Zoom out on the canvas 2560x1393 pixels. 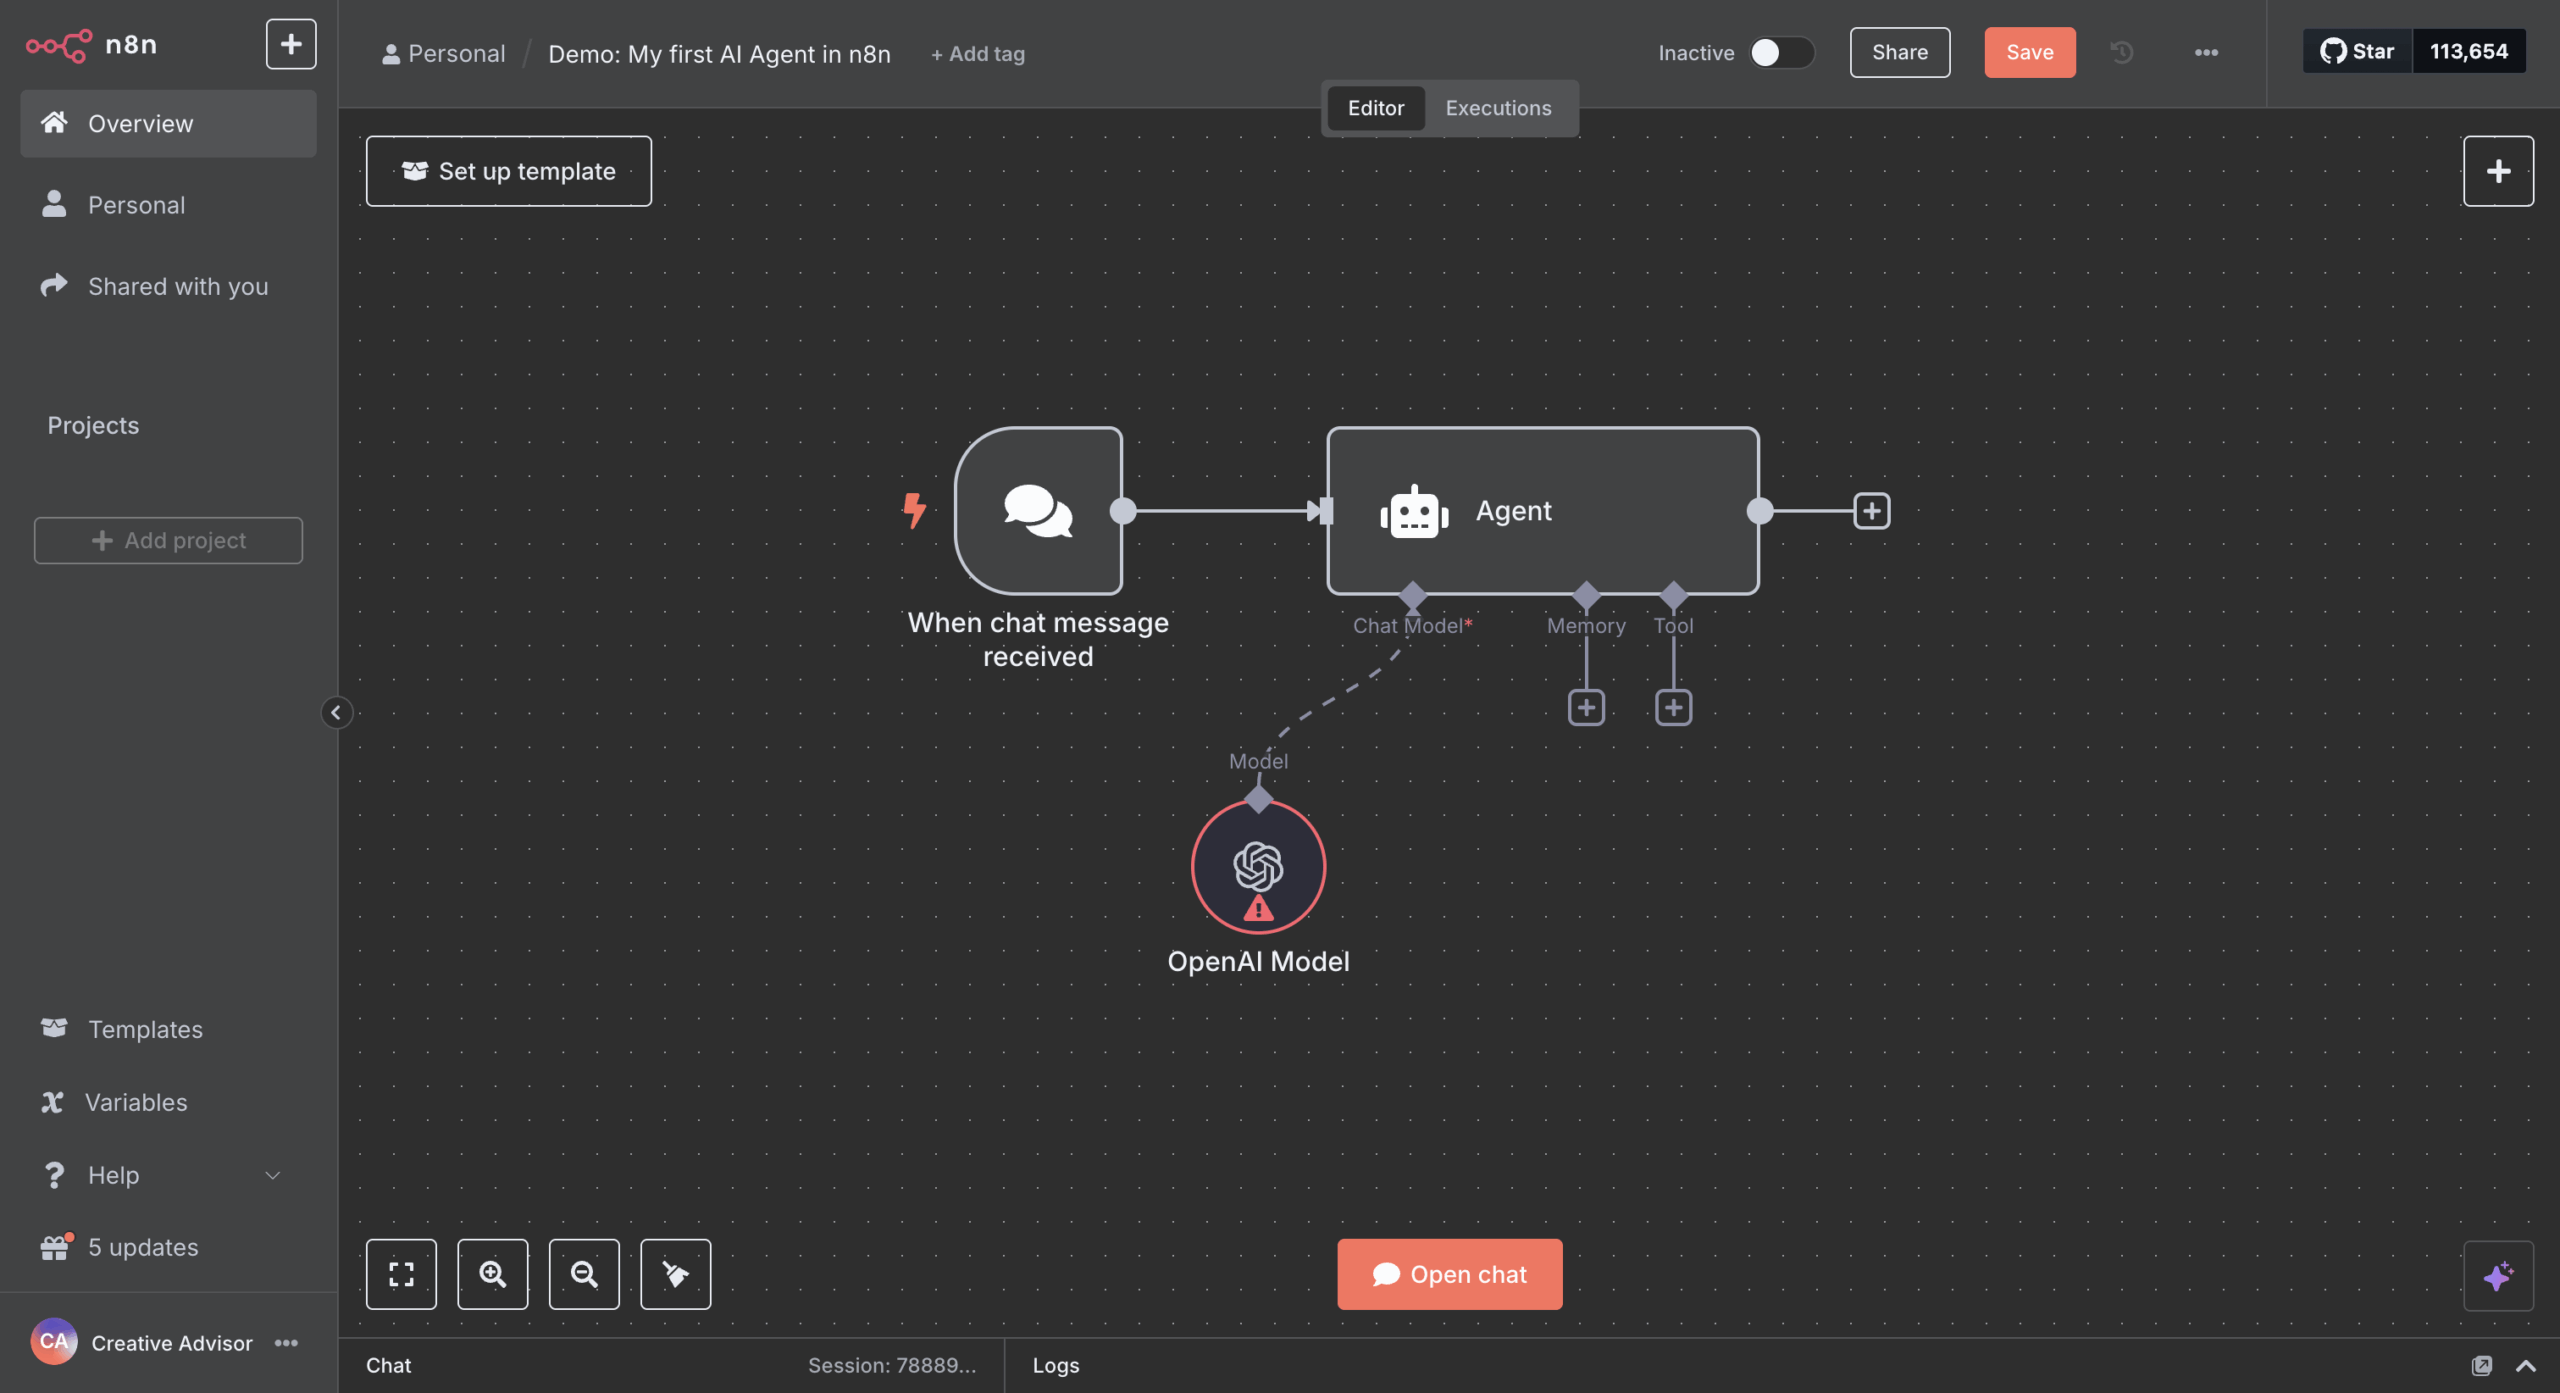pos(584,1274)
